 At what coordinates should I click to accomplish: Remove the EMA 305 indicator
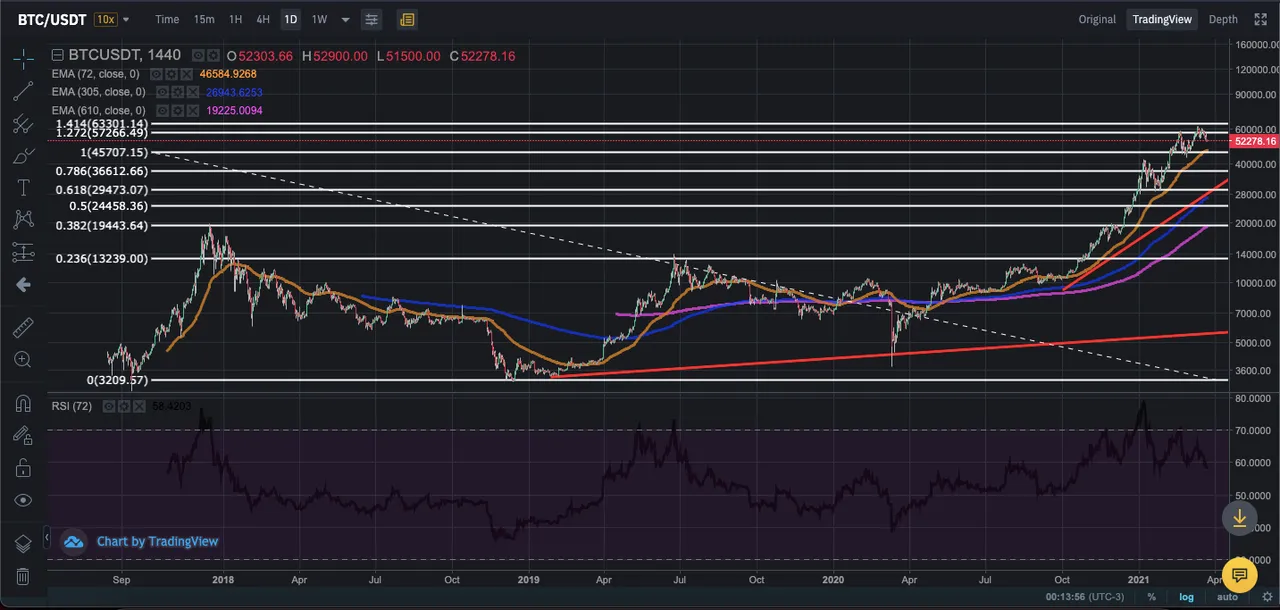point(192,92)
